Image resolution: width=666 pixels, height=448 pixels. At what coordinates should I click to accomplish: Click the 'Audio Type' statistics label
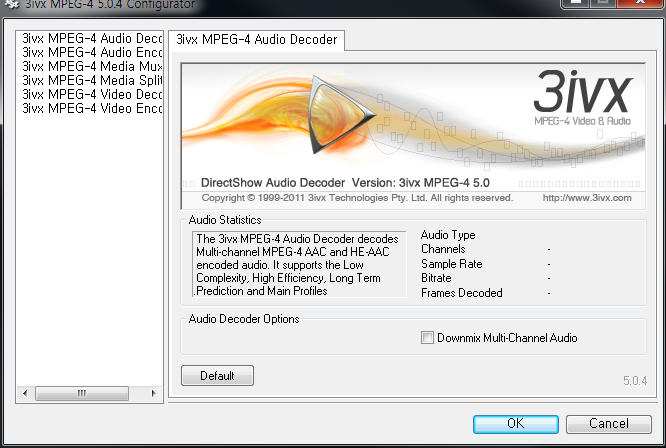point(448,235)
